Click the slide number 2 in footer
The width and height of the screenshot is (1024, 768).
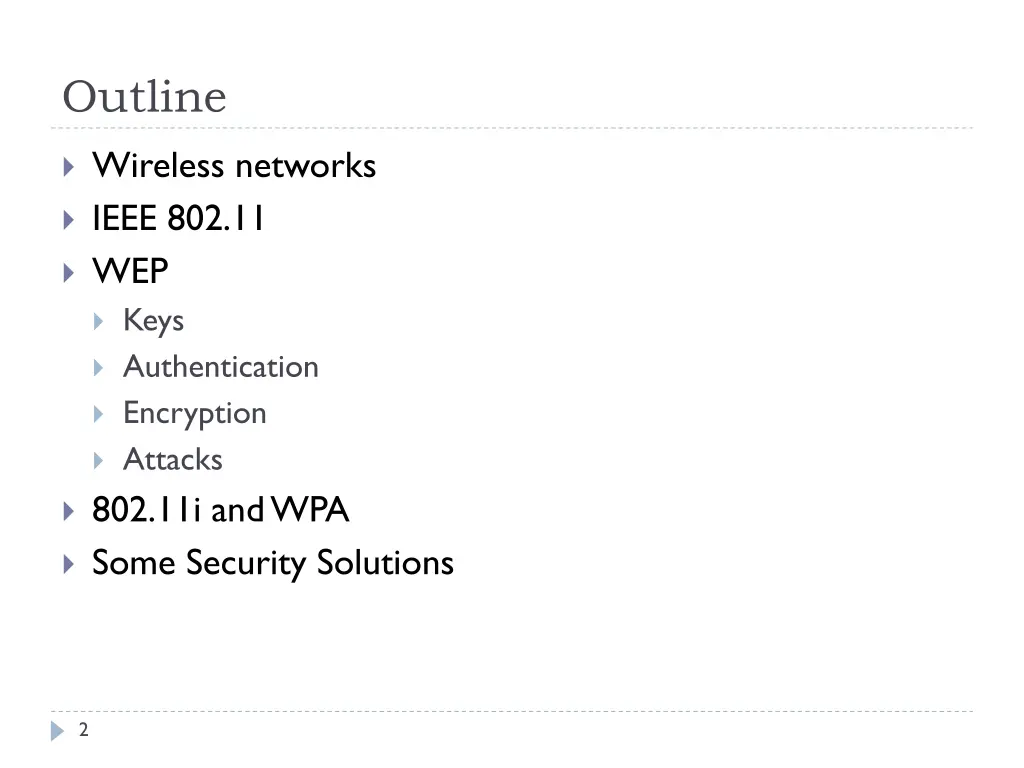[x=84, y=729]
